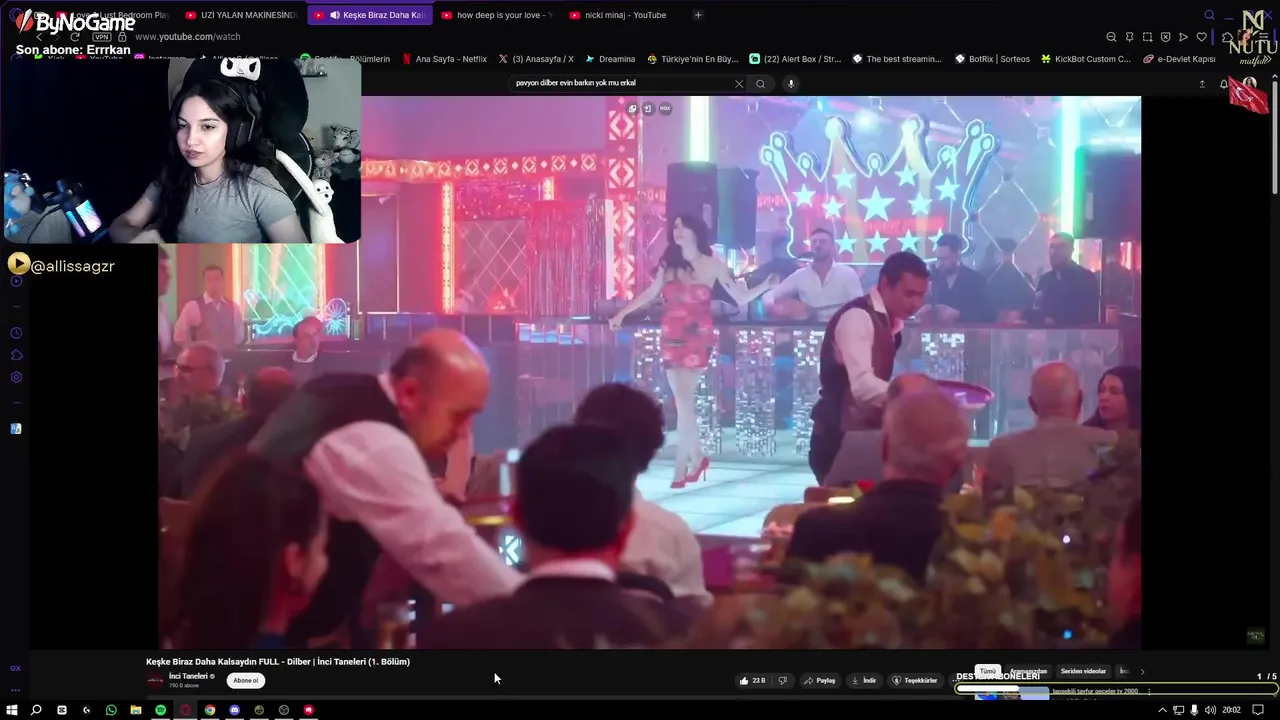Open YouTube notifications bell
Screen dimensions: 1280x720
point(1223,84)
